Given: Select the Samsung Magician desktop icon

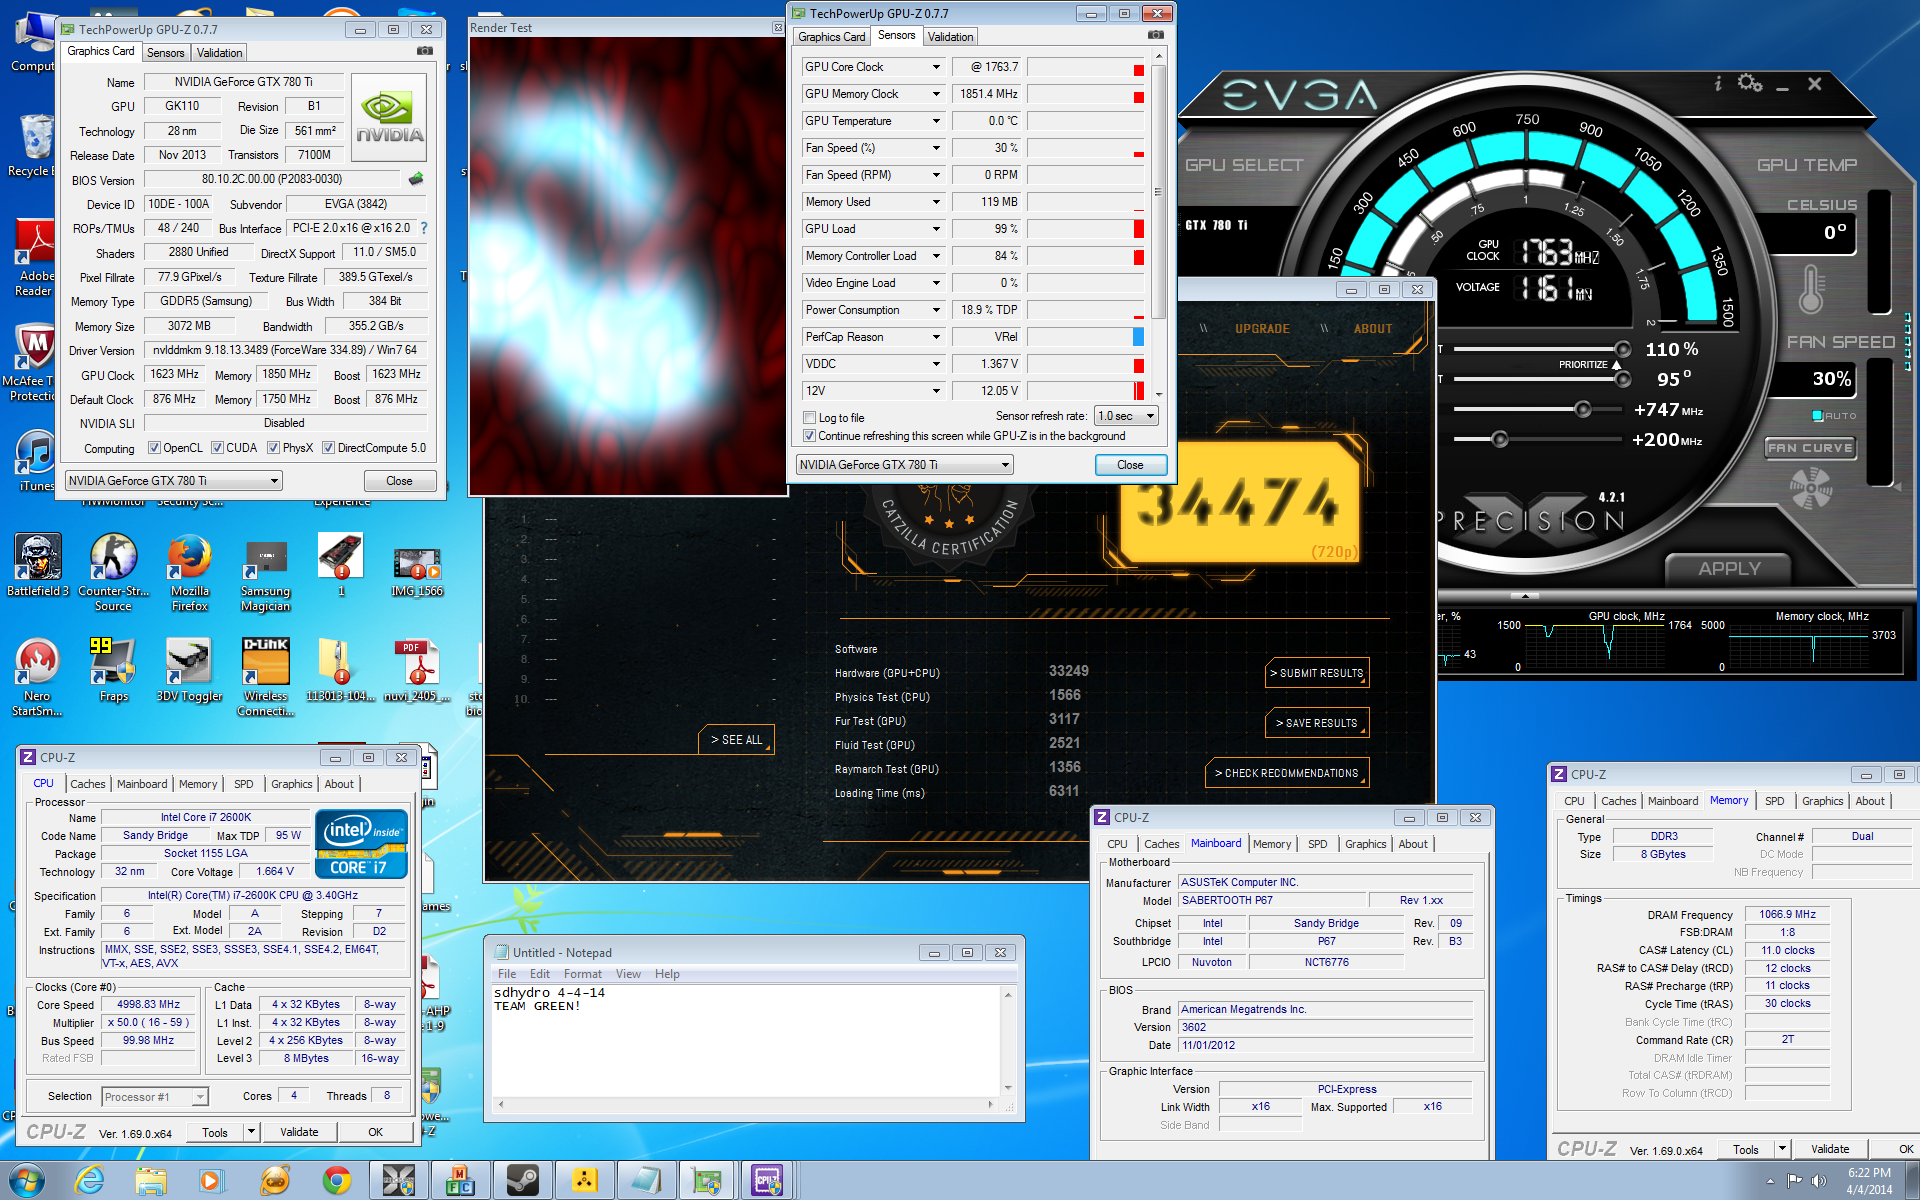Looking at the screenshot, I should [x=265, y=572].
